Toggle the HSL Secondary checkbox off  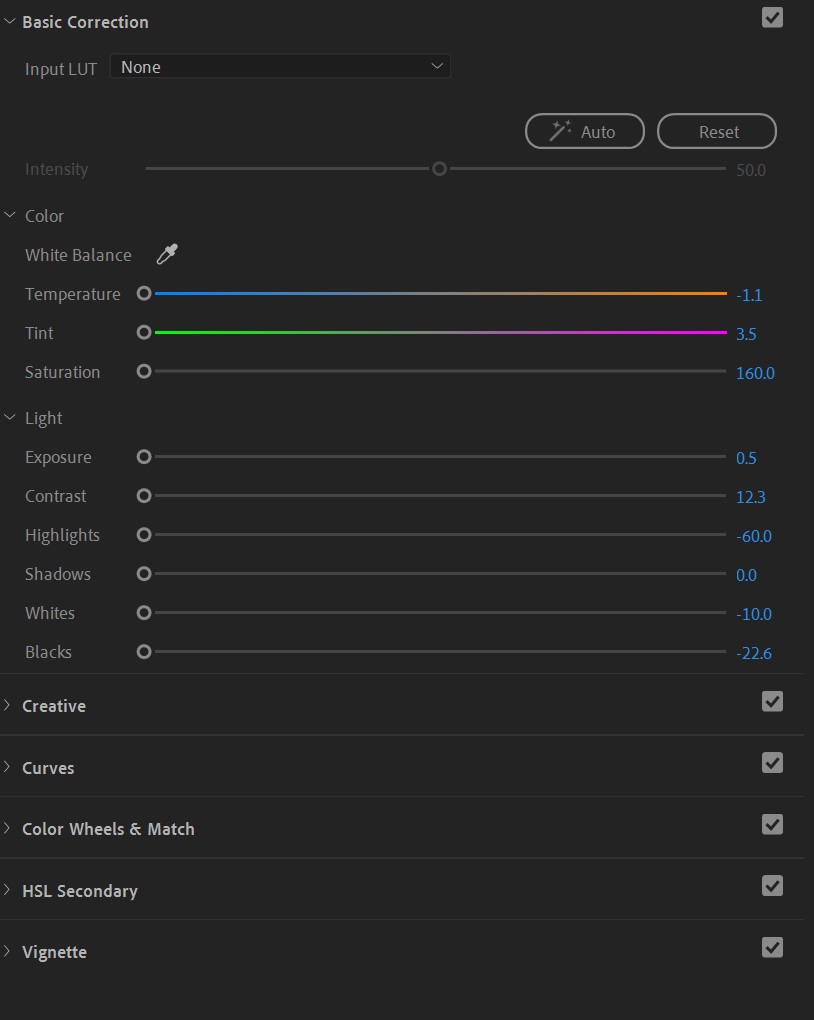[x=771, y=886]
